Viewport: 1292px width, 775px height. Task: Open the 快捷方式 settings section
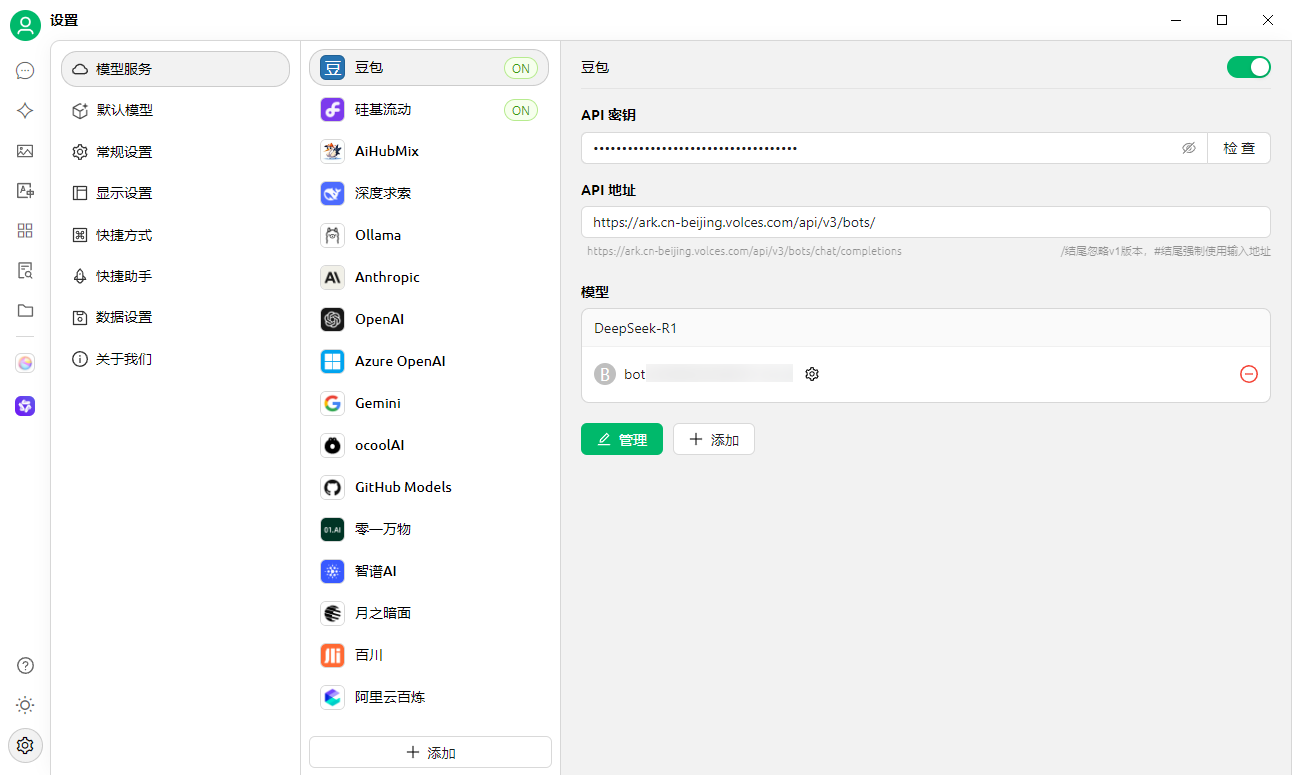pyautogui.click(x=175, y=235)
